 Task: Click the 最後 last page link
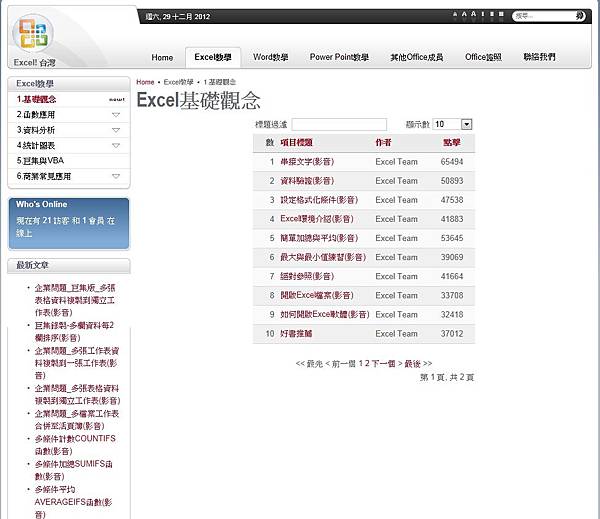(x=412, y=363)
